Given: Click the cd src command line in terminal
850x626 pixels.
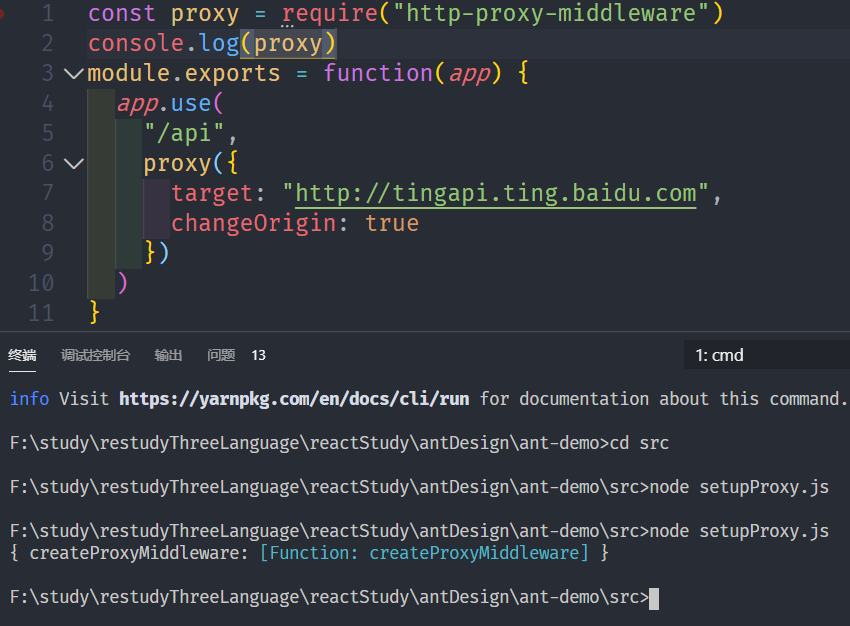Looking at the screenshot, I should point(339,443).
